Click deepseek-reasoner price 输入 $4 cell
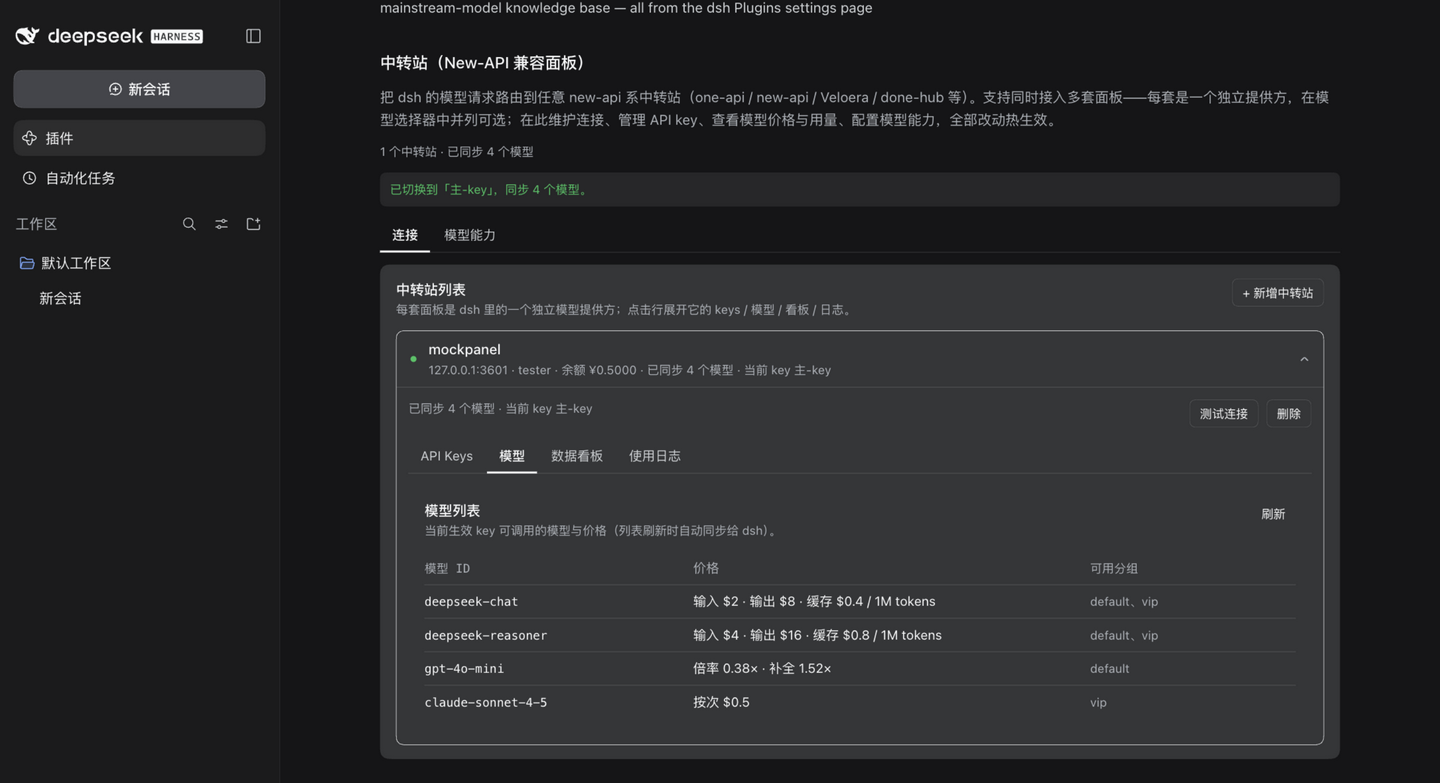The image size is (1440, 783). (x=817, y=635)
